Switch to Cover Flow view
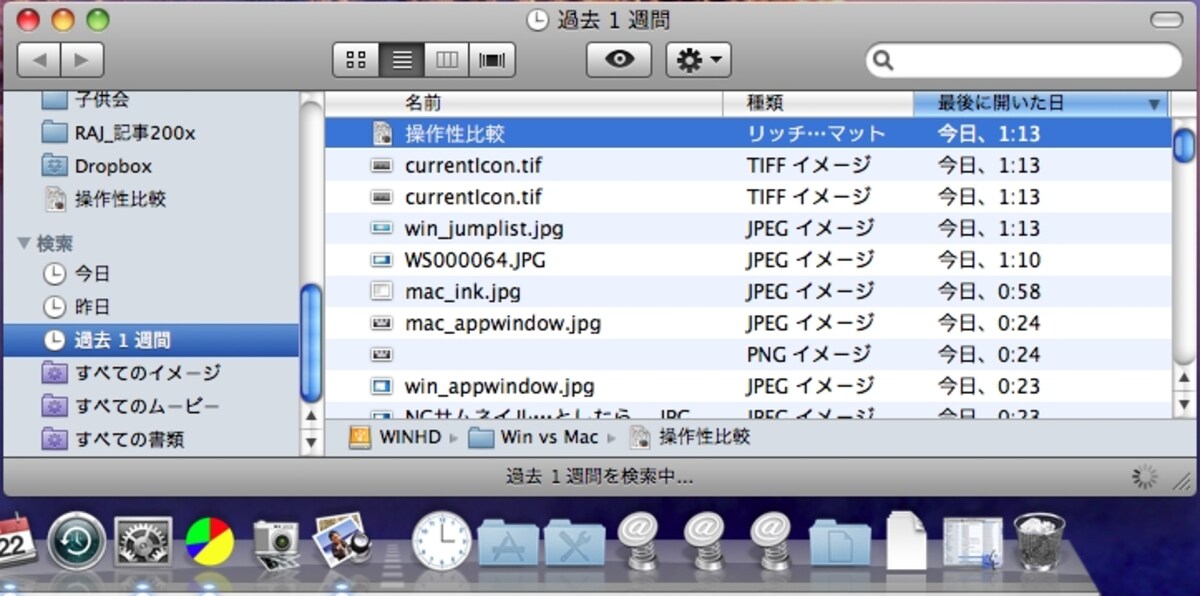1200x596 pixels. (x=492, y=60)
